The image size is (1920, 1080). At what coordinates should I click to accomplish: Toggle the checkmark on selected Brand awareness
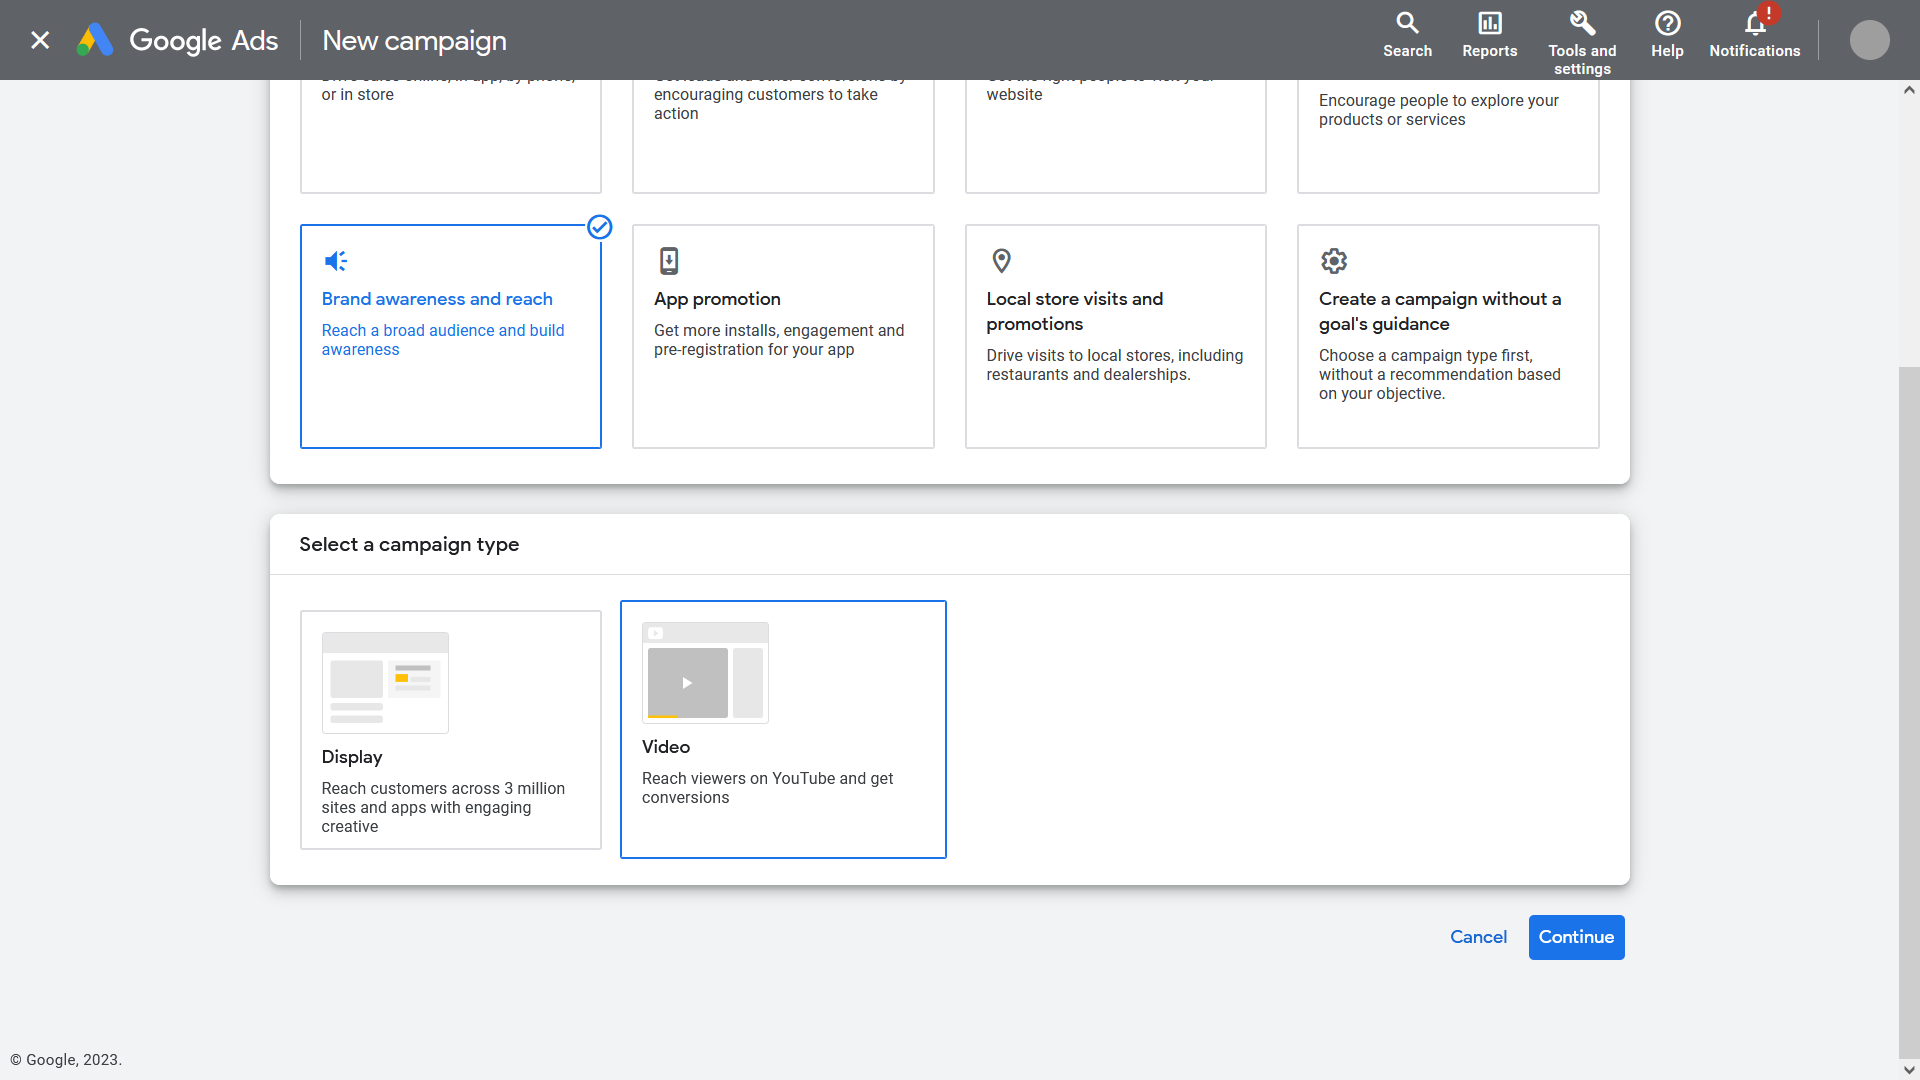click(599, 227)
